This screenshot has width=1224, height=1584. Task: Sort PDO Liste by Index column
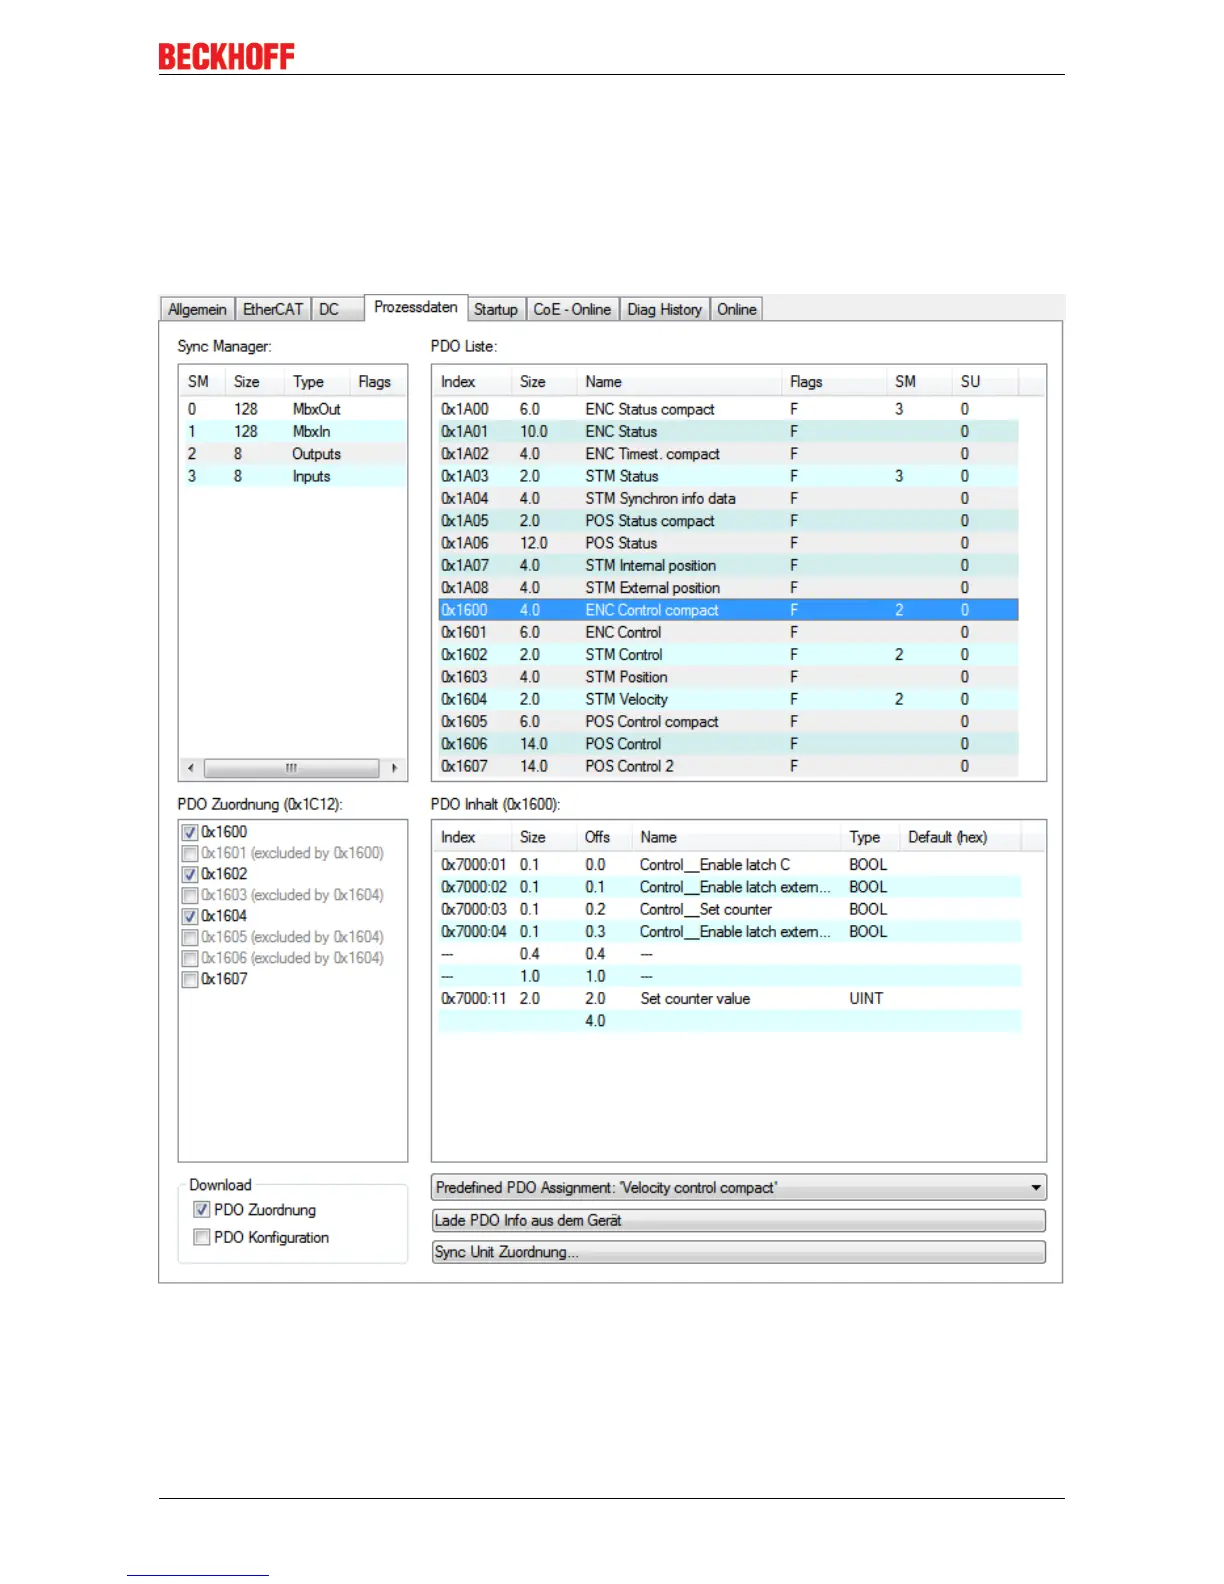[x=473, y=382]
